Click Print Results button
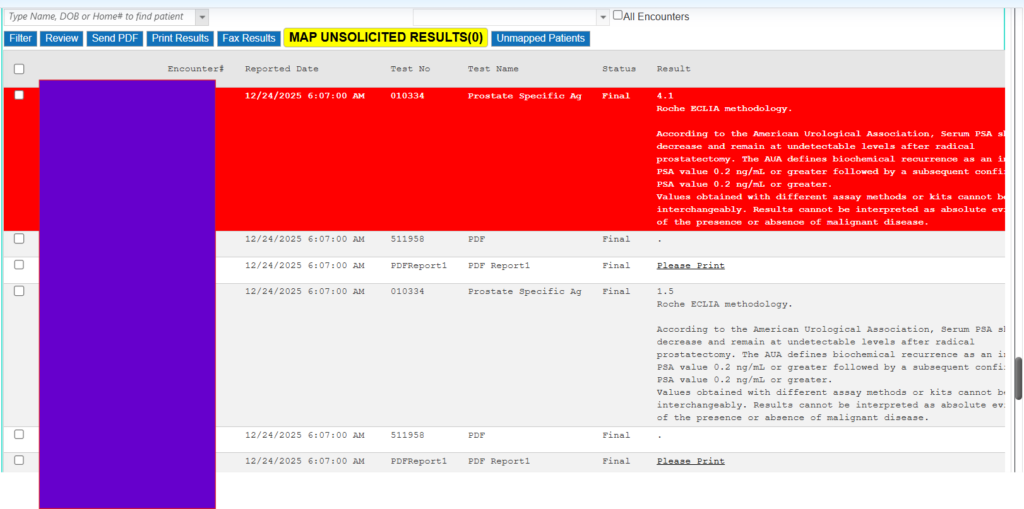Viewport: 1024px width, 509px height. click(x=180, y=38)
